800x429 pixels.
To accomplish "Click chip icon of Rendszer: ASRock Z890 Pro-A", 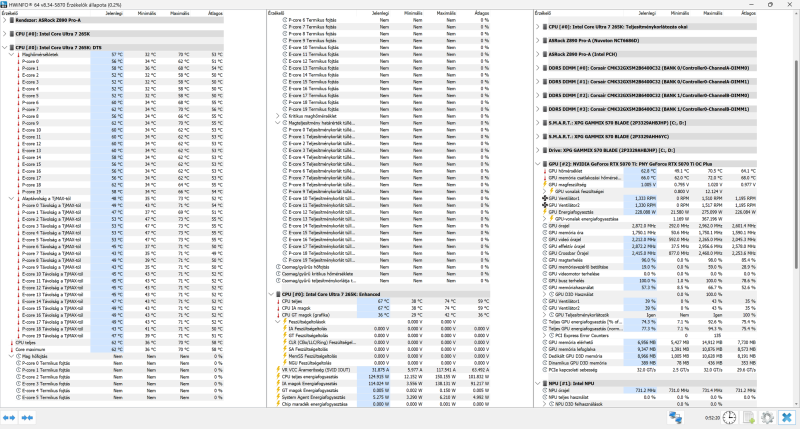I will point(12,20).
